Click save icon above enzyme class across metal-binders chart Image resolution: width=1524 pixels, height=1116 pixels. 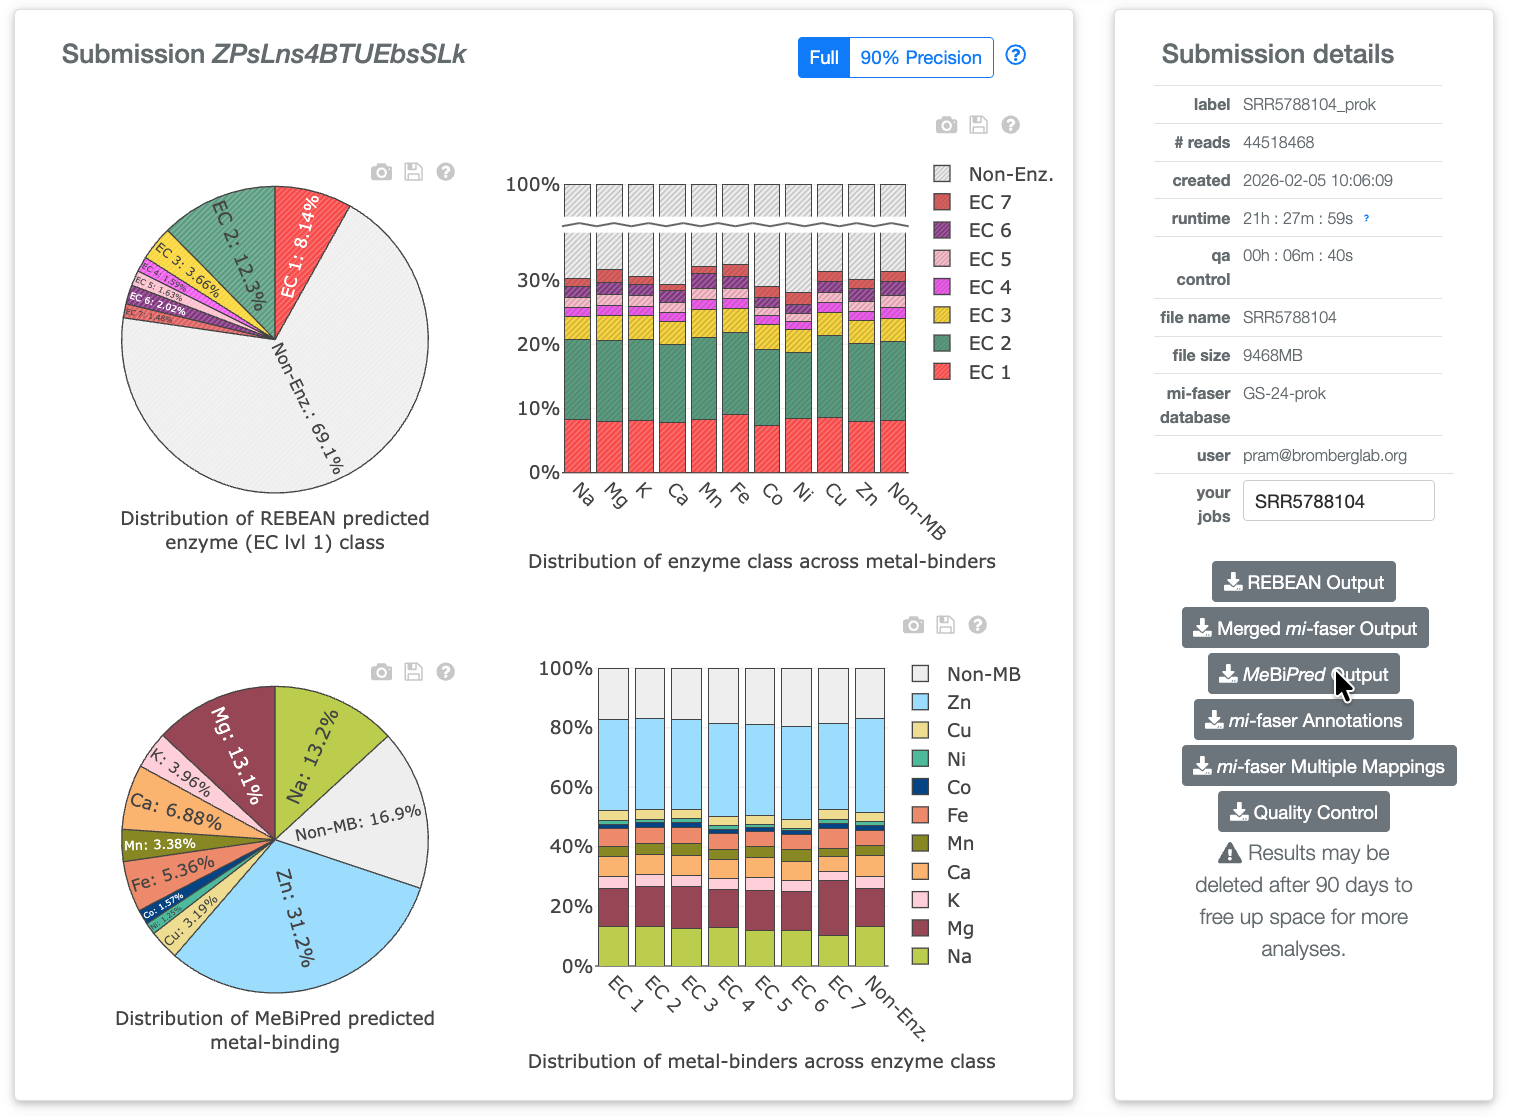[978, 125]
